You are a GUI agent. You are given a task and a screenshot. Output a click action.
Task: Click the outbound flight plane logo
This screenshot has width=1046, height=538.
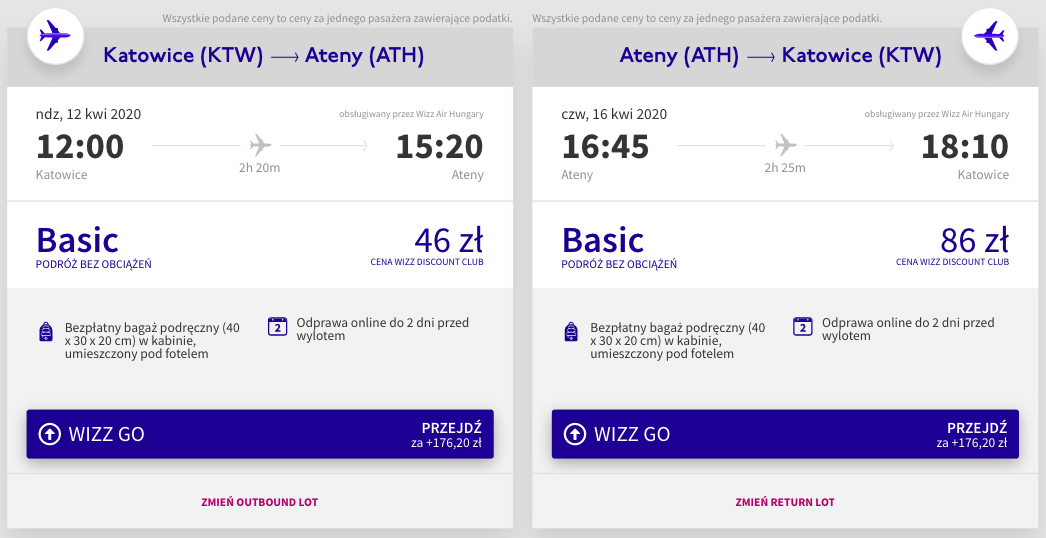point(55,37)
